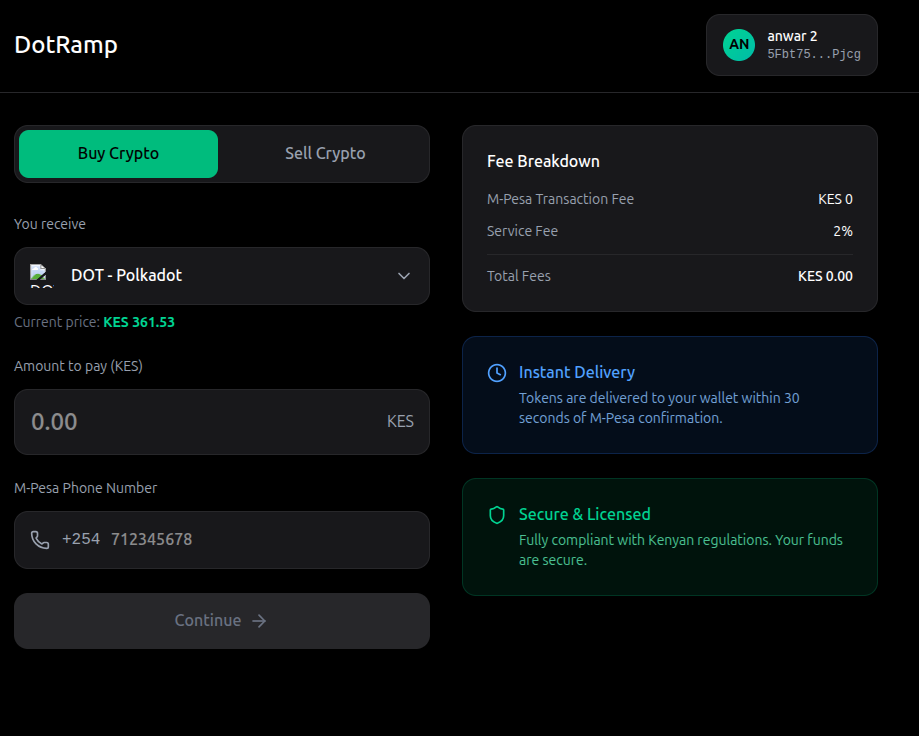The width and height of the screenshot is (919, 736).
Task: Click the KES 0.00 total fees value
Action: [825, 276]
